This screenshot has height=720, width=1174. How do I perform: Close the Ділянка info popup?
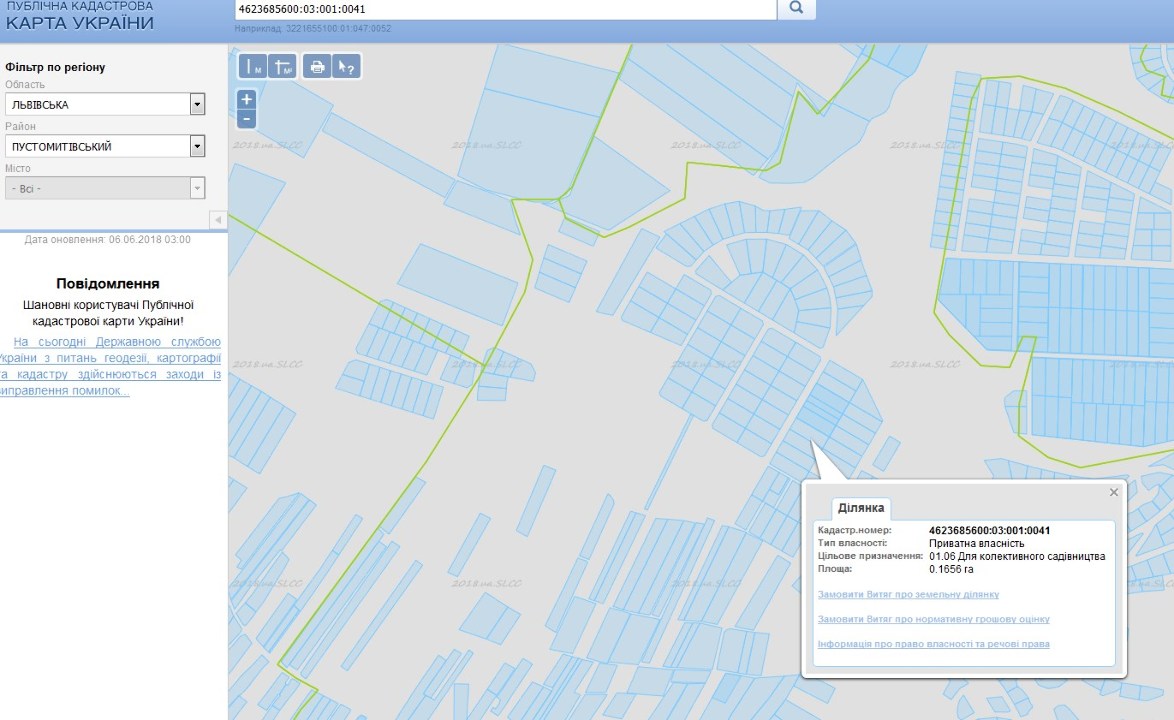coord(1114,492)
